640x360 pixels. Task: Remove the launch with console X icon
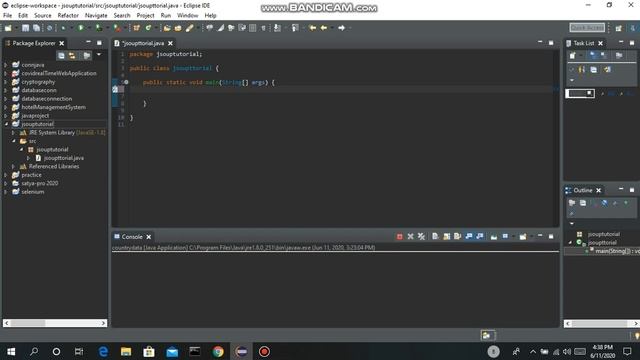[x=410, y=236]
